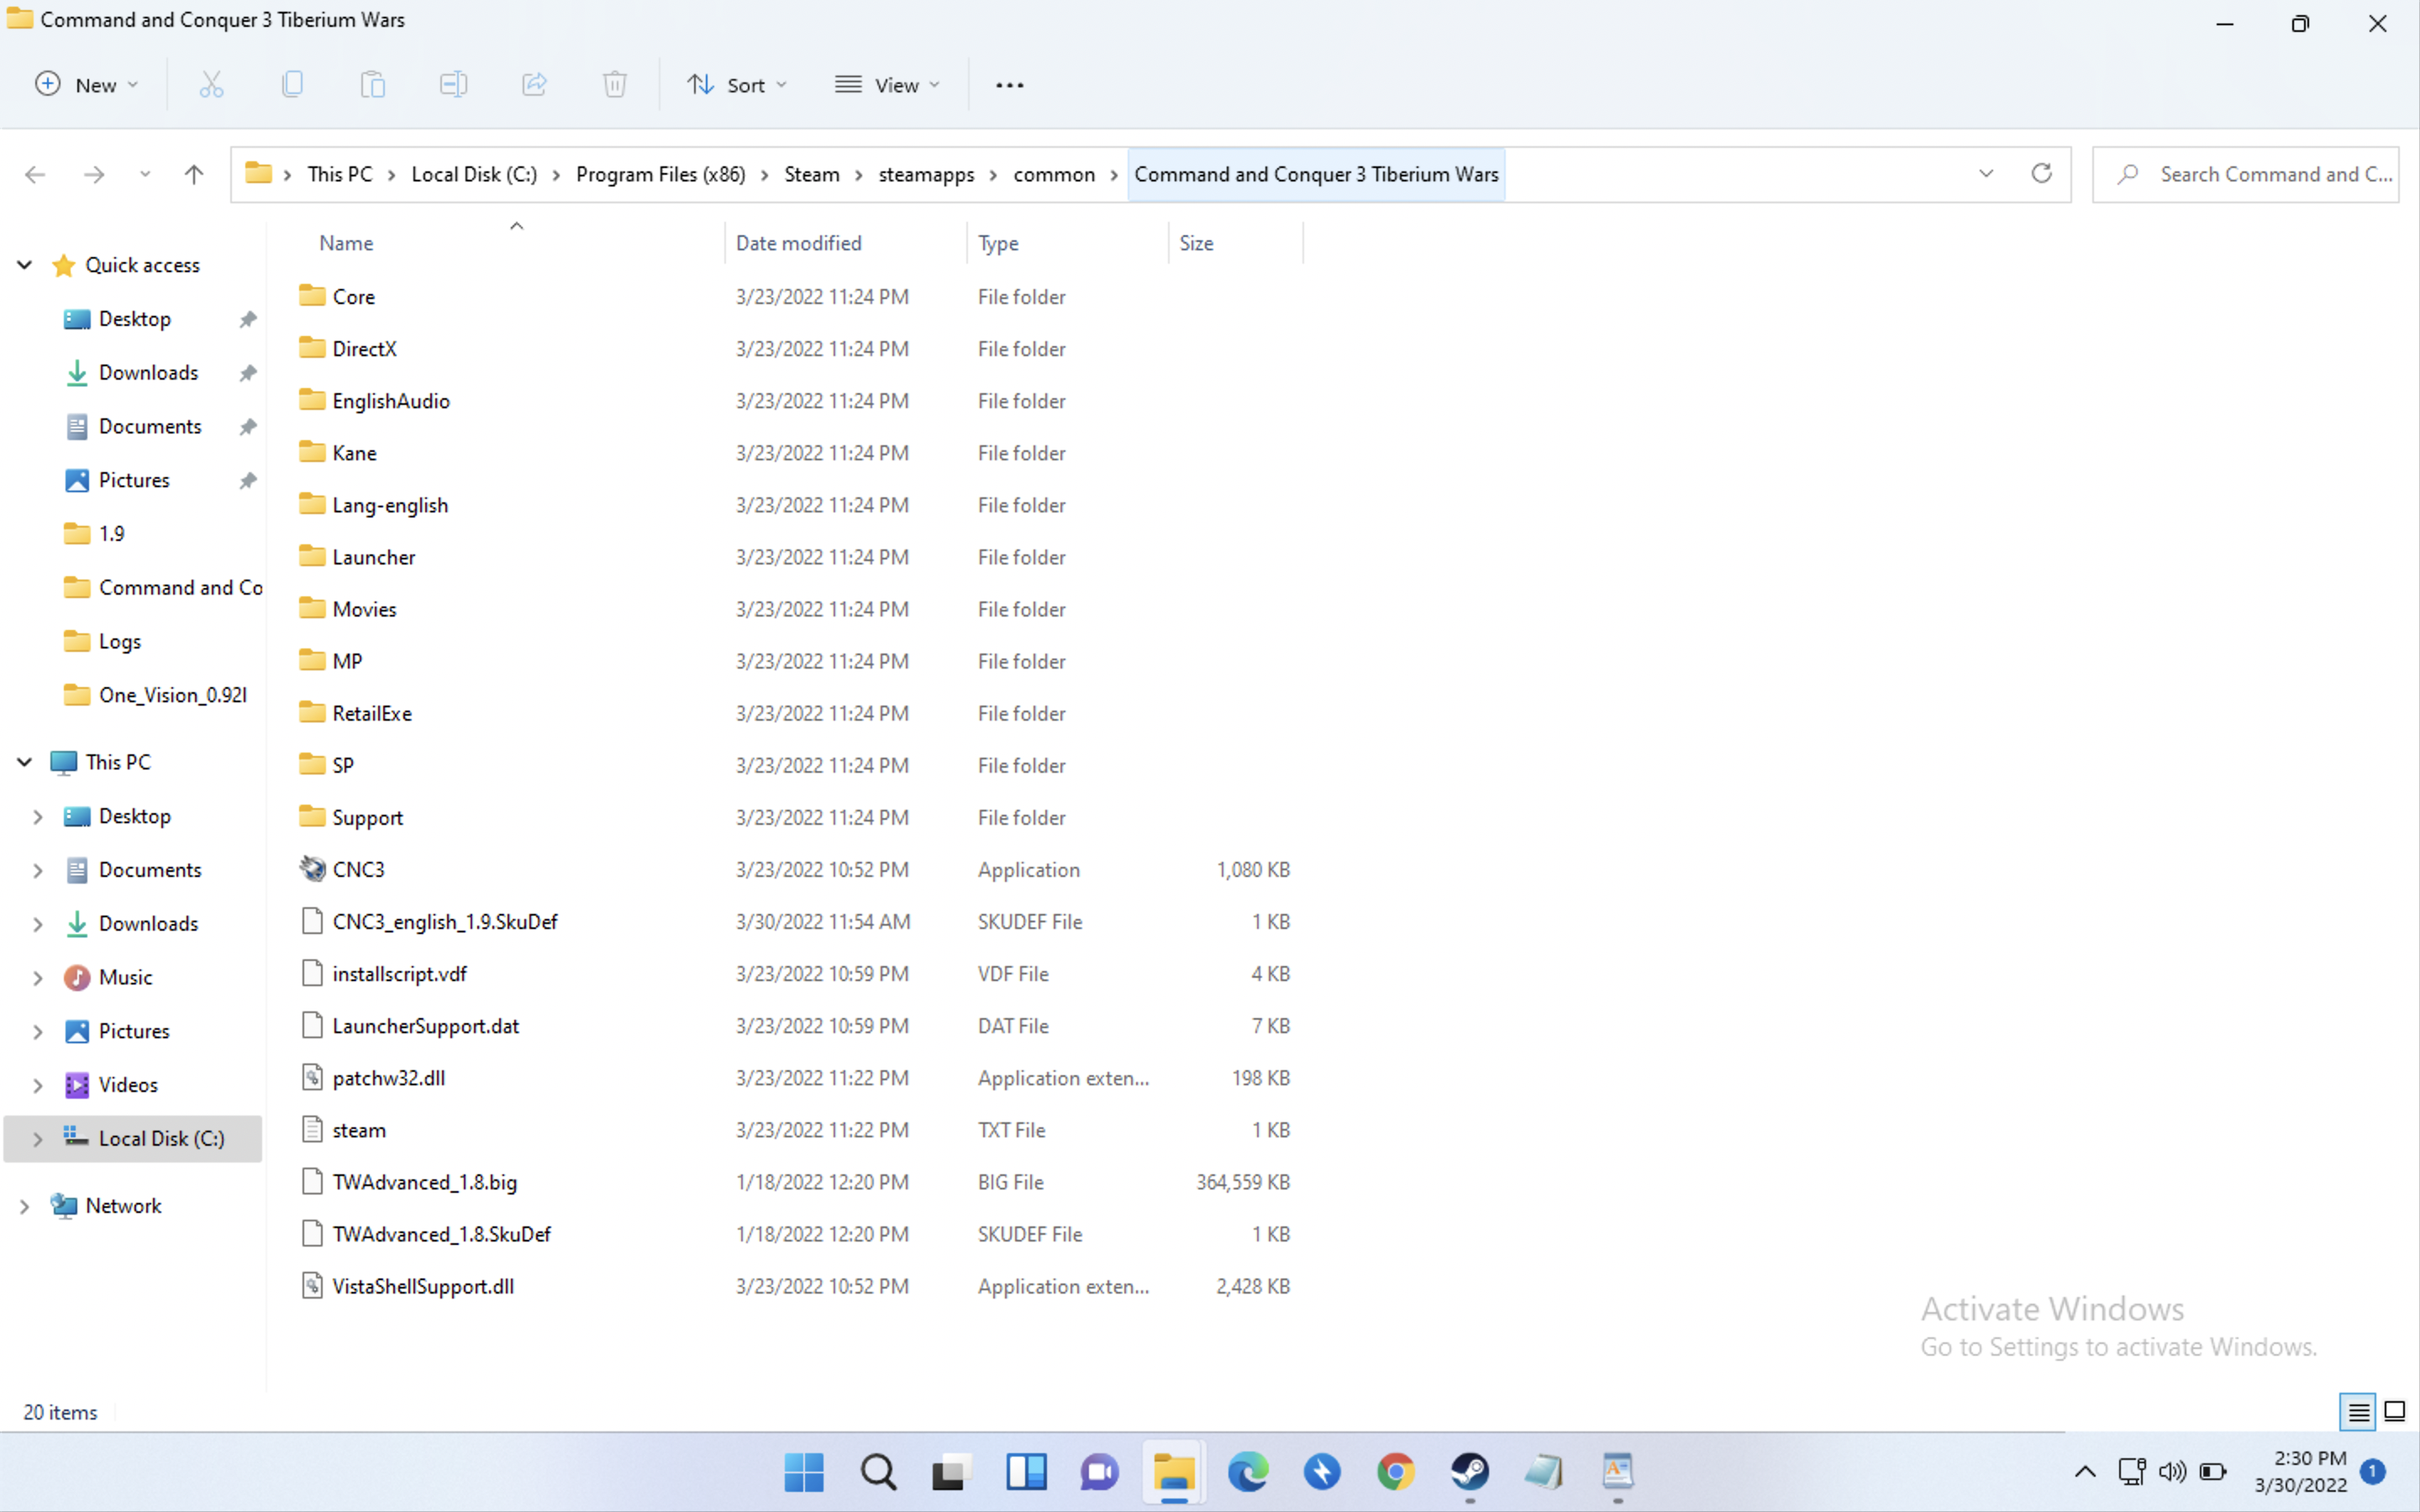This screenshot has width=2420, height=1512.
Task: Click the Rename toolbar icon
Action: [x=453, y=85]
